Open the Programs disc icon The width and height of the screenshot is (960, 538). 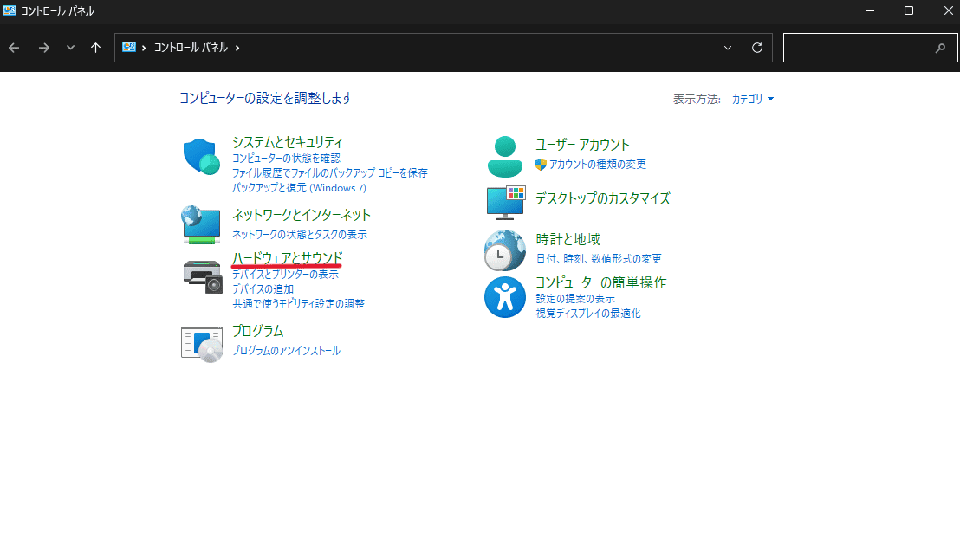click(x=202, y=345)
